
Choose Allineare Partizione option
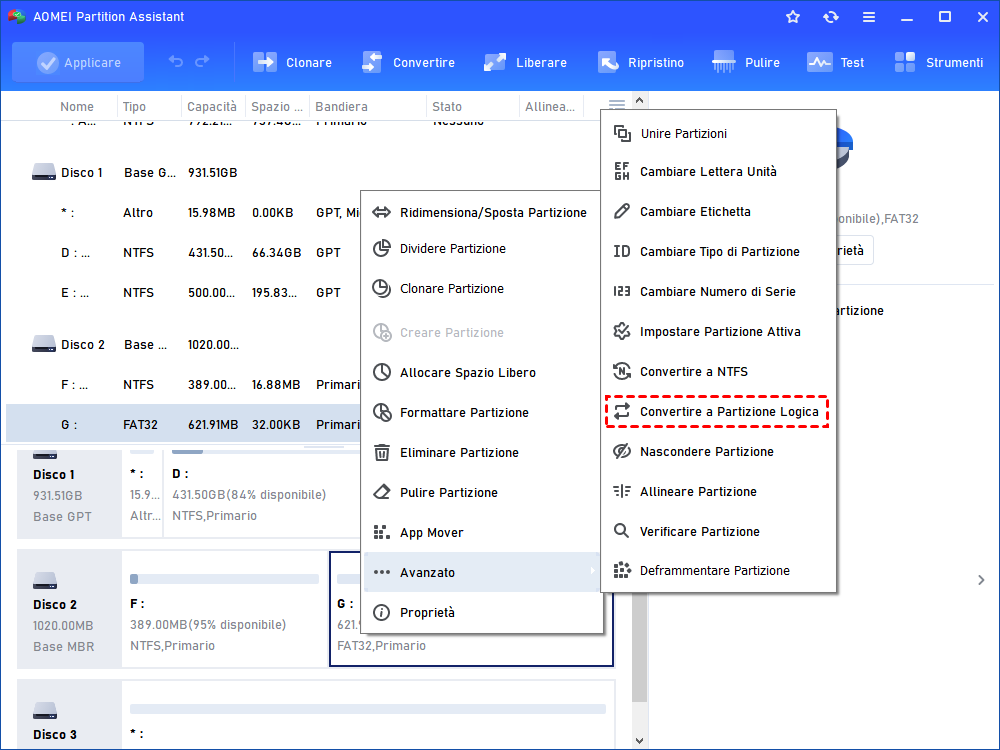click(718, 492)
